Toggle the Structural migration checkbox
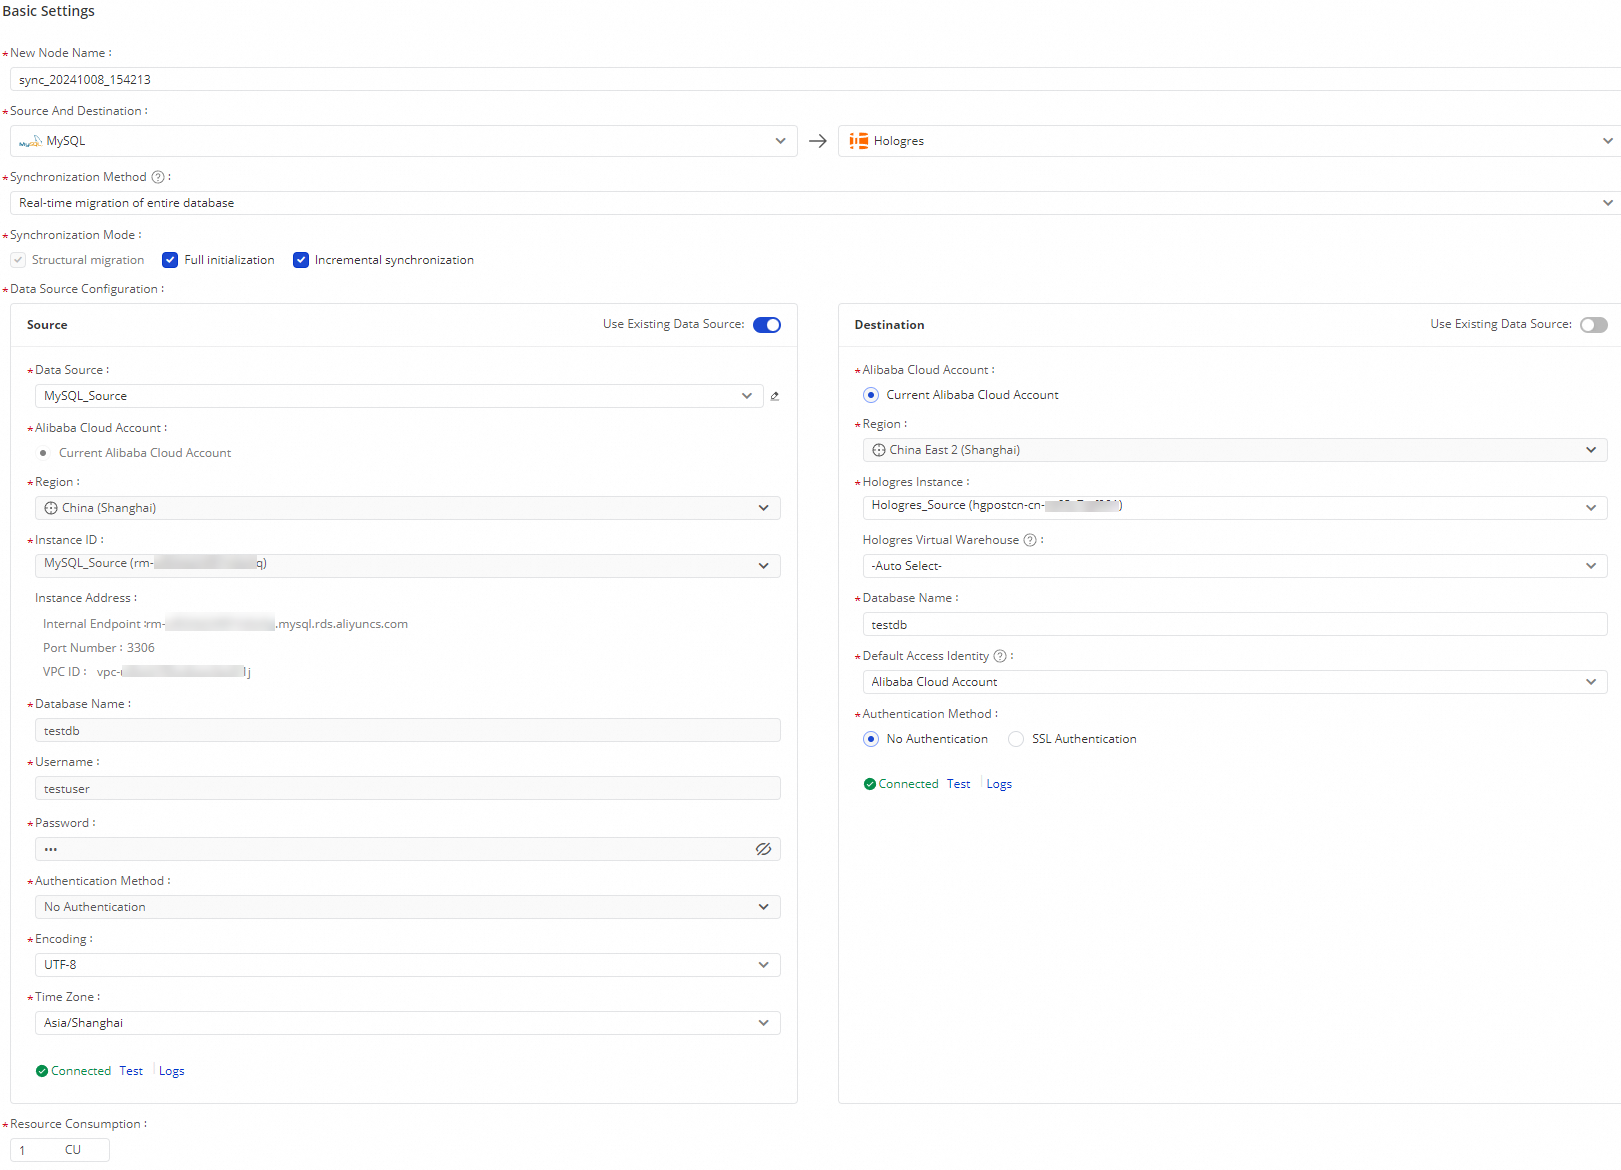This screenshot has width=1621, height=1170. (18, 260)
